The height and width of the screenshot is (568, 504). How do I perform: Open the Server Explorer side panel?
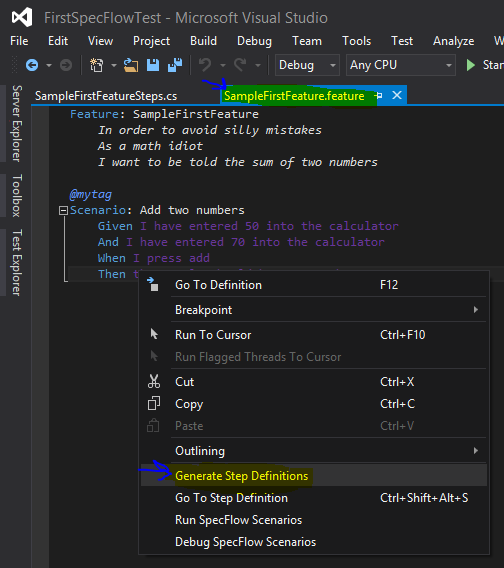17,124
